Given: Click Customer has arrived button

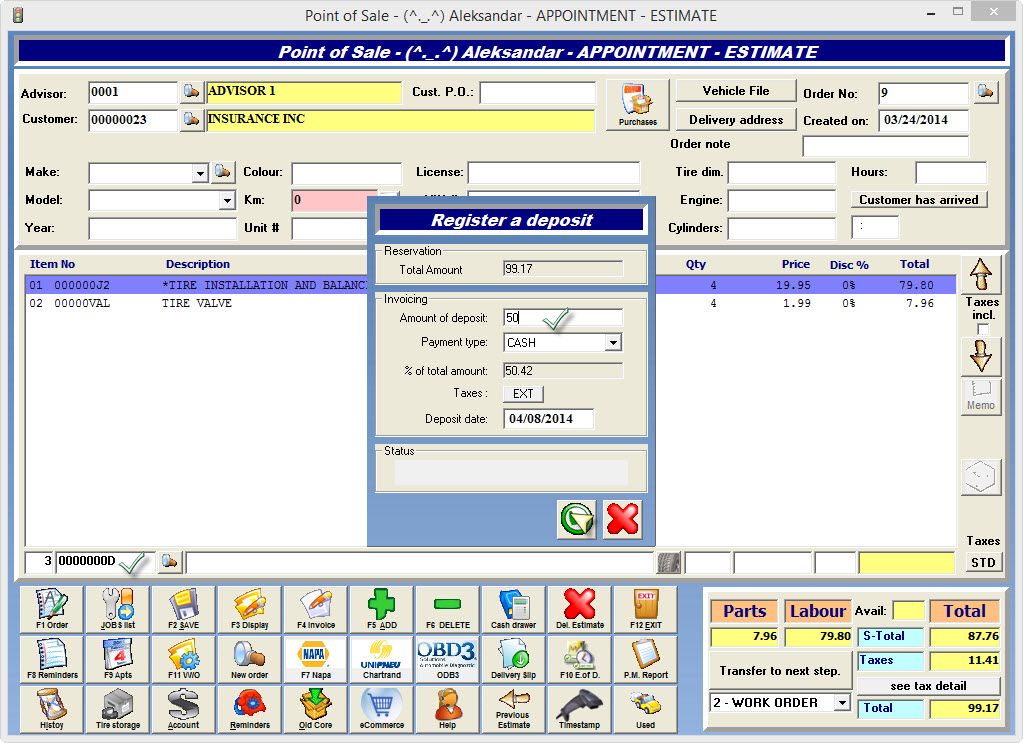Looking at the screenshot, I should 919,200.
